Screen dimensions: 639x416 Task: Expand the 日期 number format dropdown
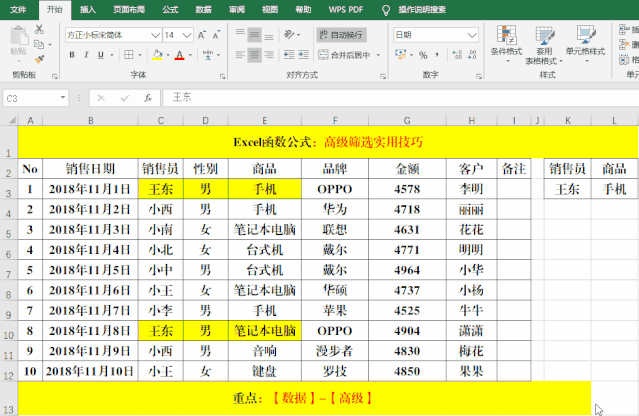[470, 35]
